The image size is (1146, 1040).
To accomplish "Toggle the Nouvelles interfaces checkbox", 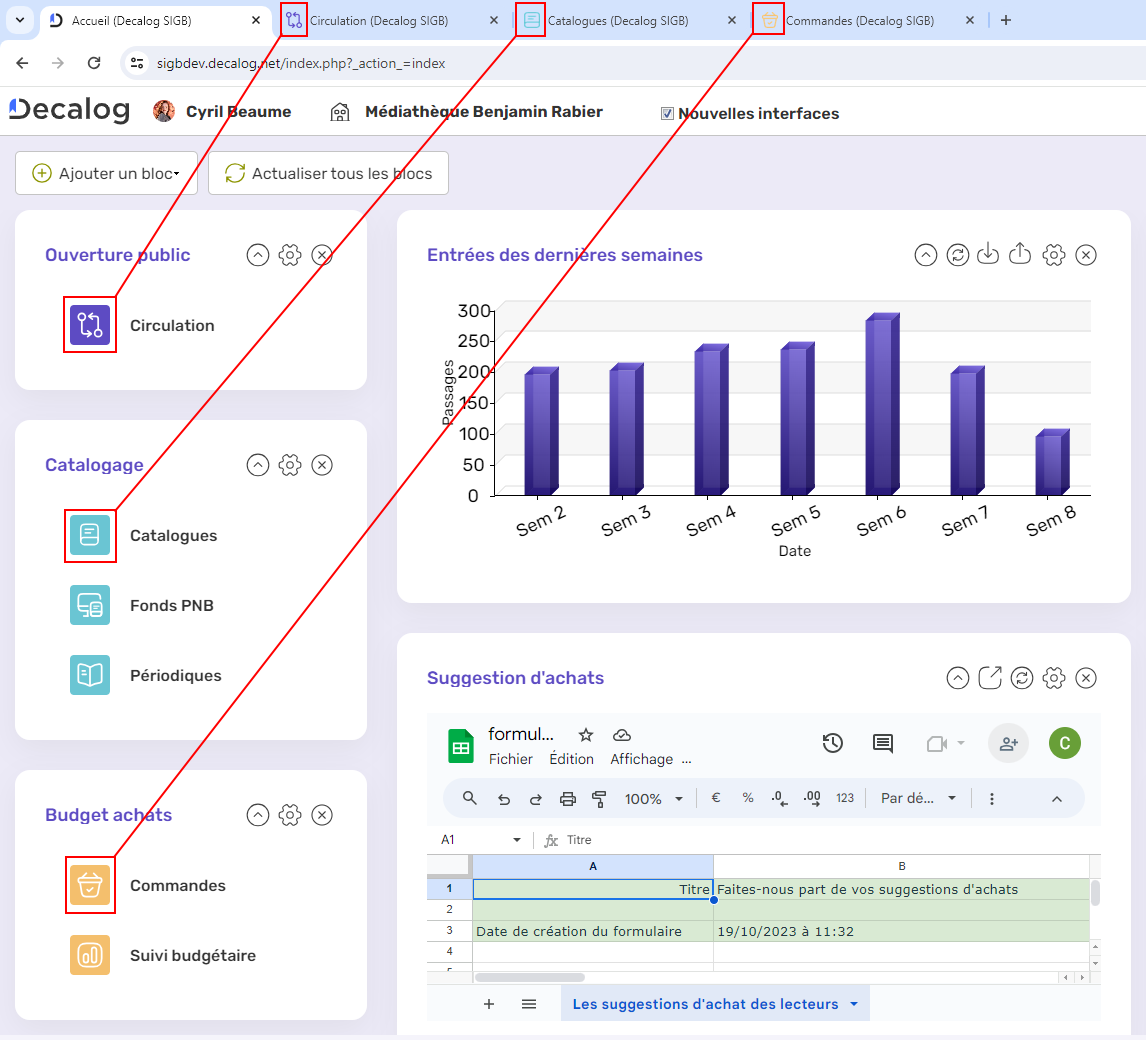I will (x=667, y=113).
